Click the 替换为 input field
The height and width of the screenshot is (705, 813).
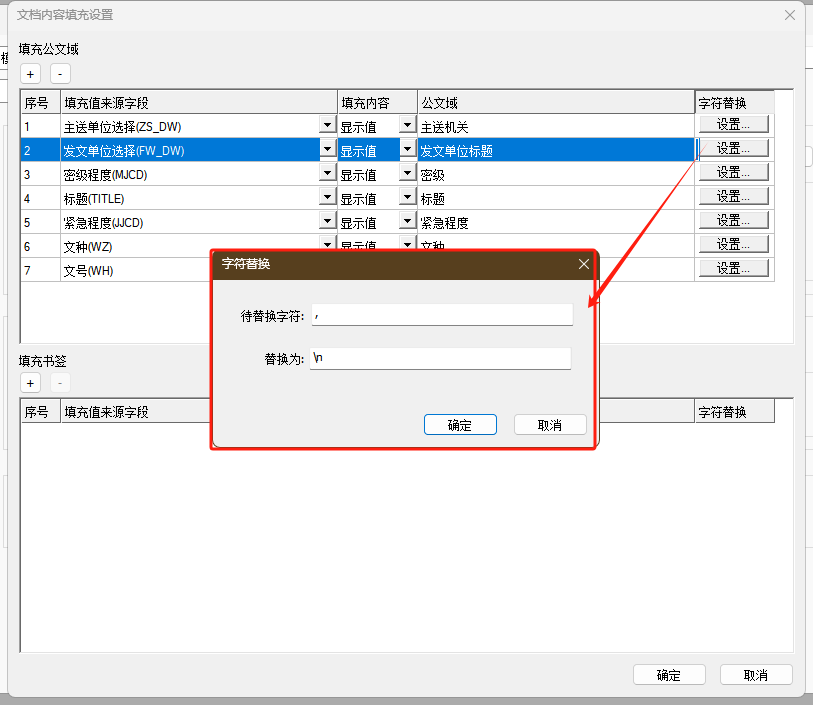(x=440, y=359)
